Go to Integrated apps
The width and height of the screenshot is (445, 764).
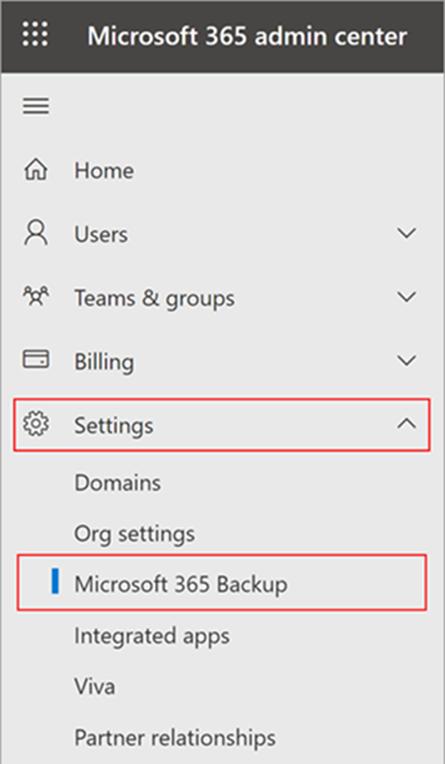(152, 636)
